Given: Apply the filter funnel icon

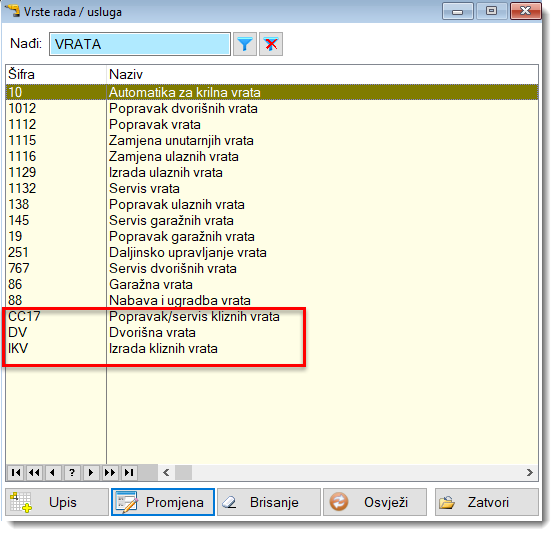Looking at the screenshot, I should tap(244, 44).
